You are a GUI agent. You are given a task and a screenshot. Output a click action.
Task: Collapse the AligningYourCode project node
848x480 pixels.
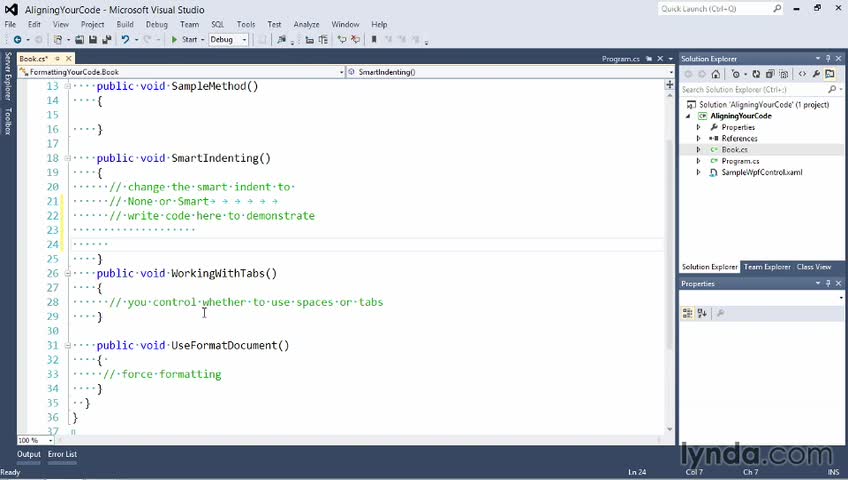(x=688, y=116)
